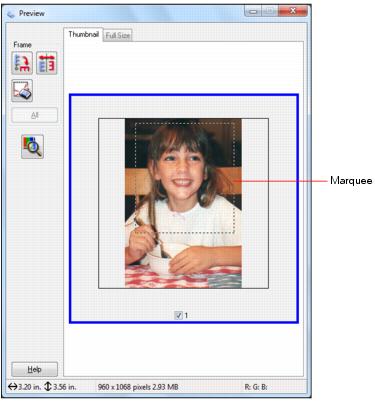
Task: Click the All button under Frame
Action: [35, 115]
